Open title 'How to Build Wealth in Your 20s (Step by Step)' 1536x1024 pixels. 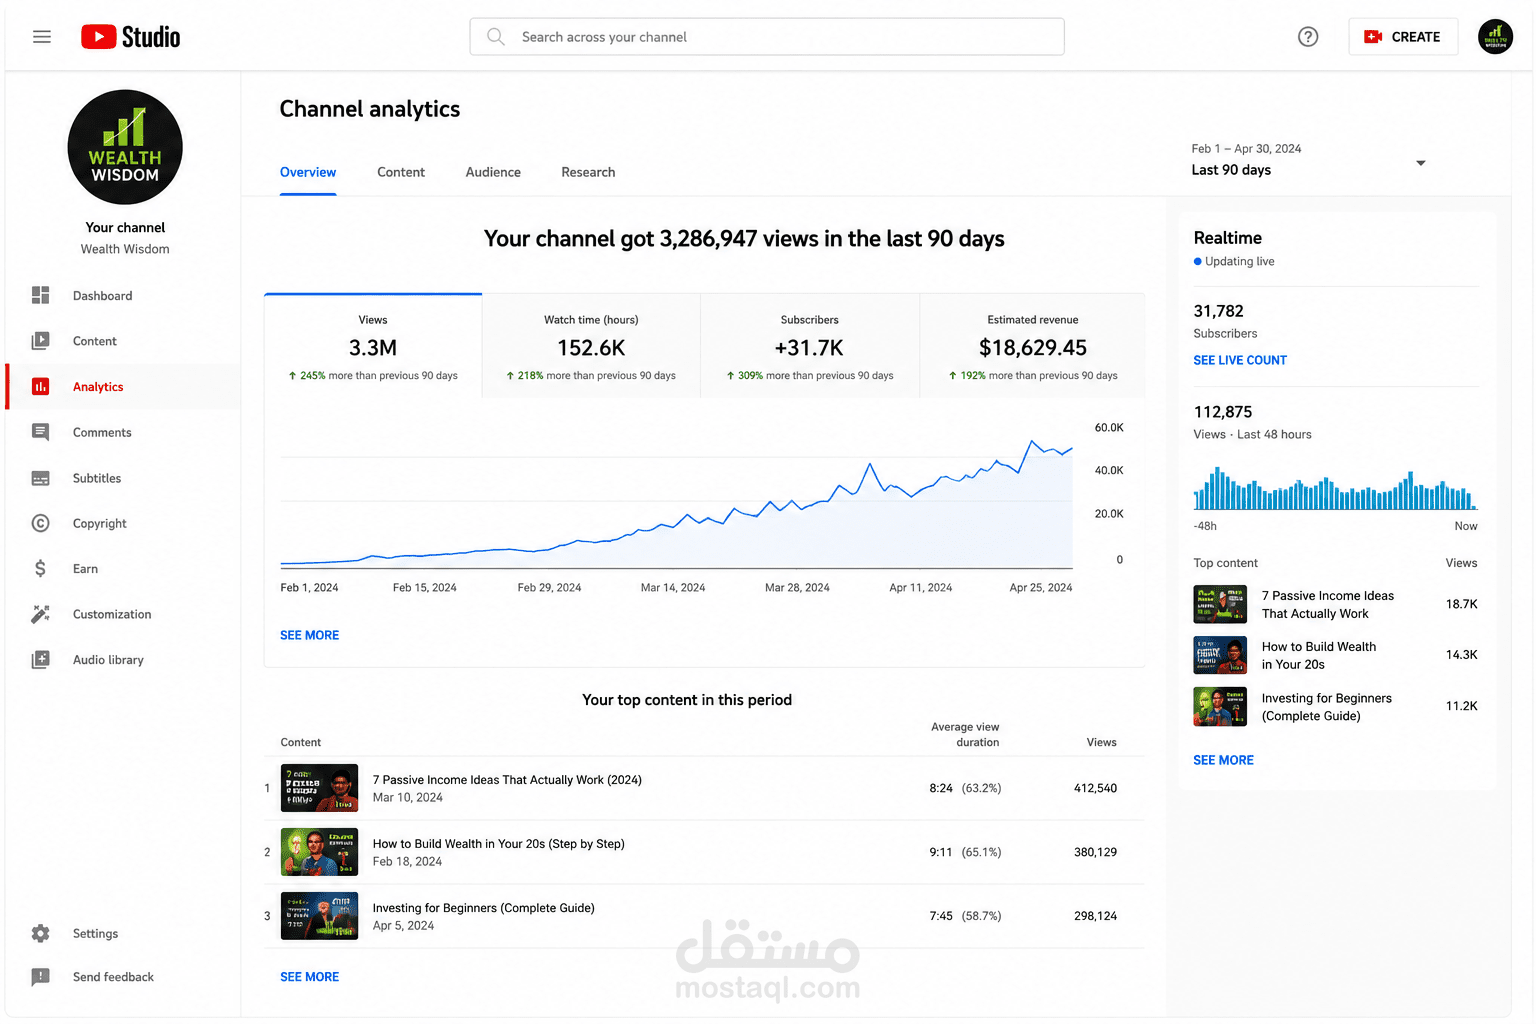pos(498,844)
